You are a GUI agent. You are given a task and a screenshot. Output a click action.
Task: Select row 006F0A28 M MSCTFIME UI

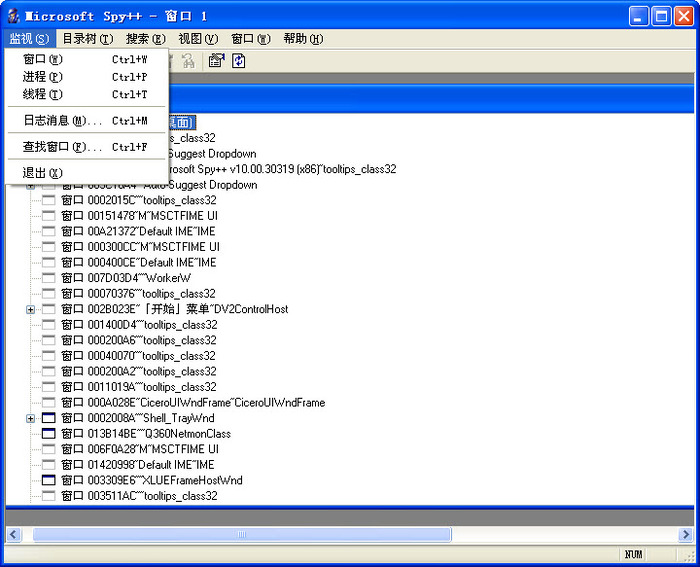140,449
